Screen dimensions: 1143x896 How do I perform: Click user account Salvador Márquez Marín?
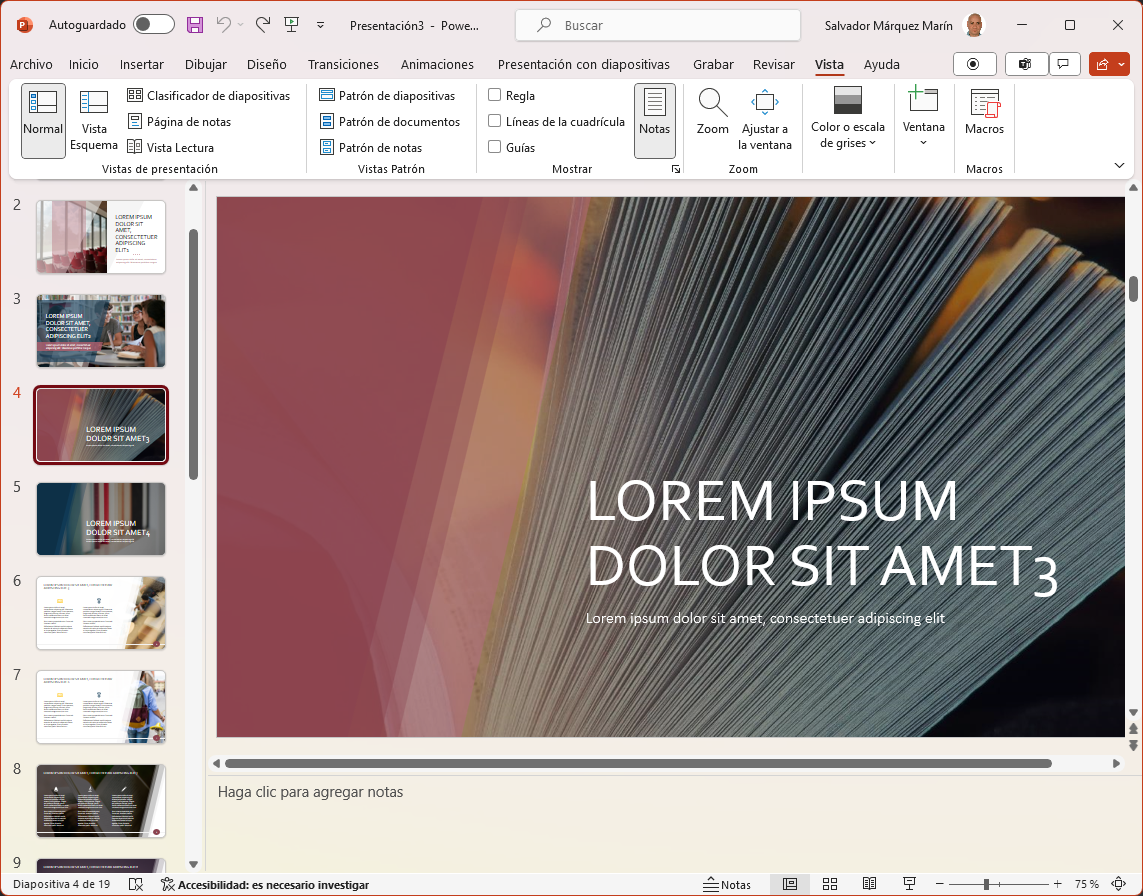tap(905, 26)
